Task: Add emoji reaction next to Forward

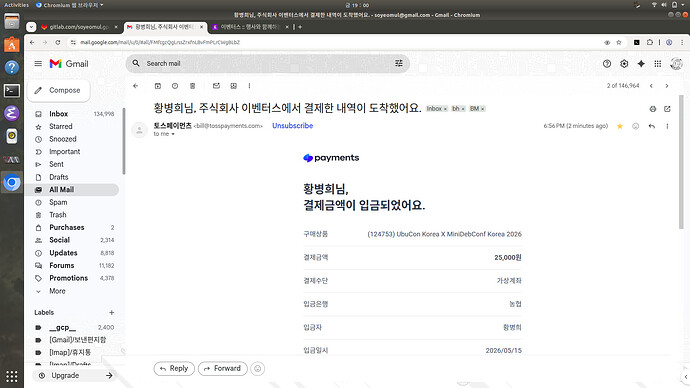Action: tap(257, 369)
